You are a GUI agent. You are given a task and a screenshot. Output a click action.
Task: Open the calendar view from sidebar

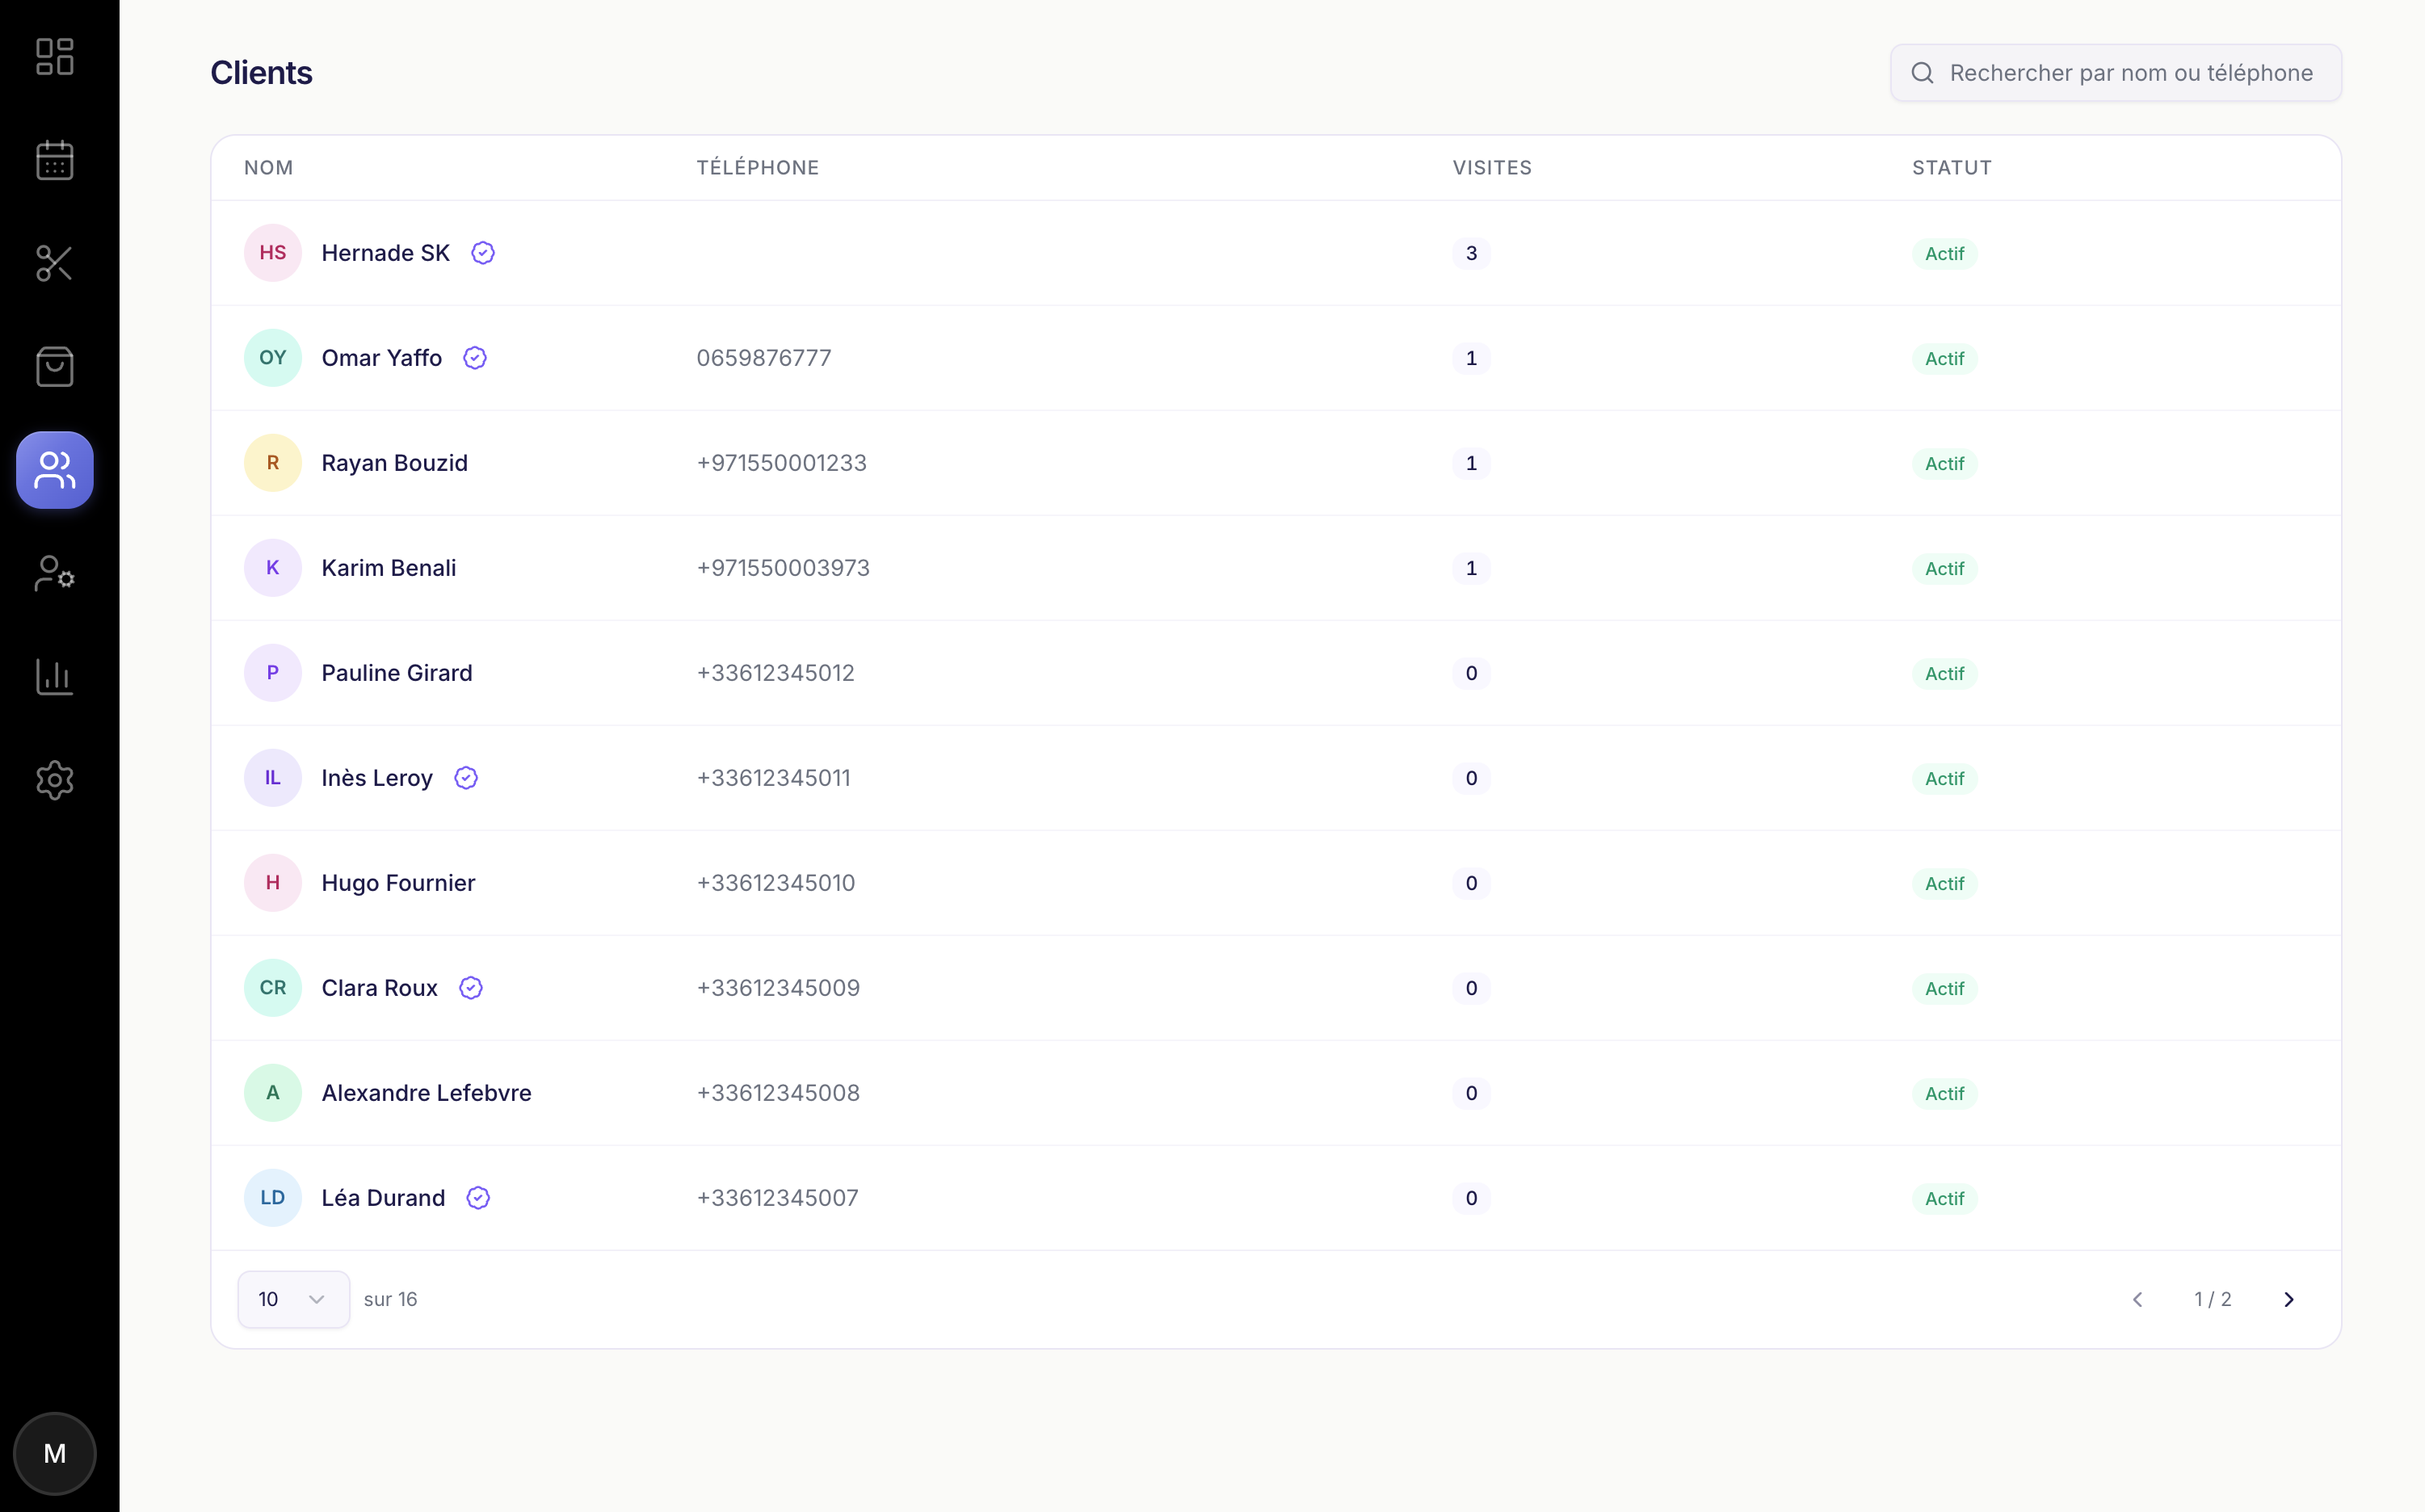54,160
